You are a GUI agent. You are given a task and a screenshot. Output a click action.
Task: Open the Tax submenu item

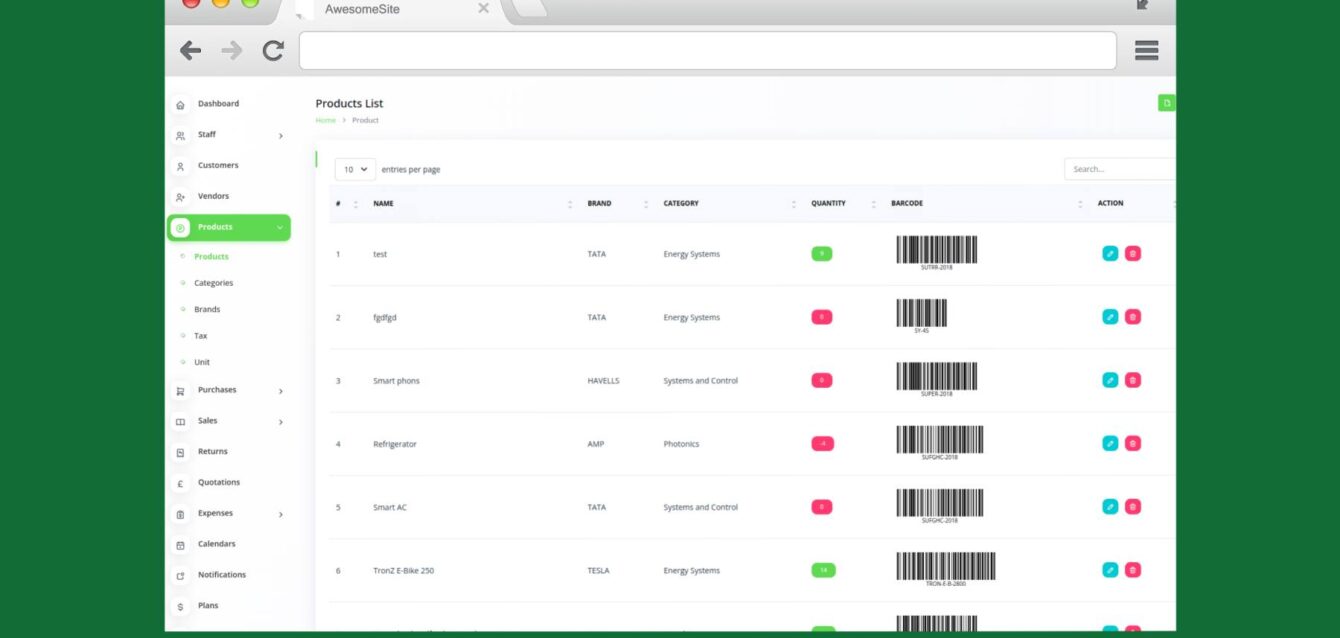point(200,336)
